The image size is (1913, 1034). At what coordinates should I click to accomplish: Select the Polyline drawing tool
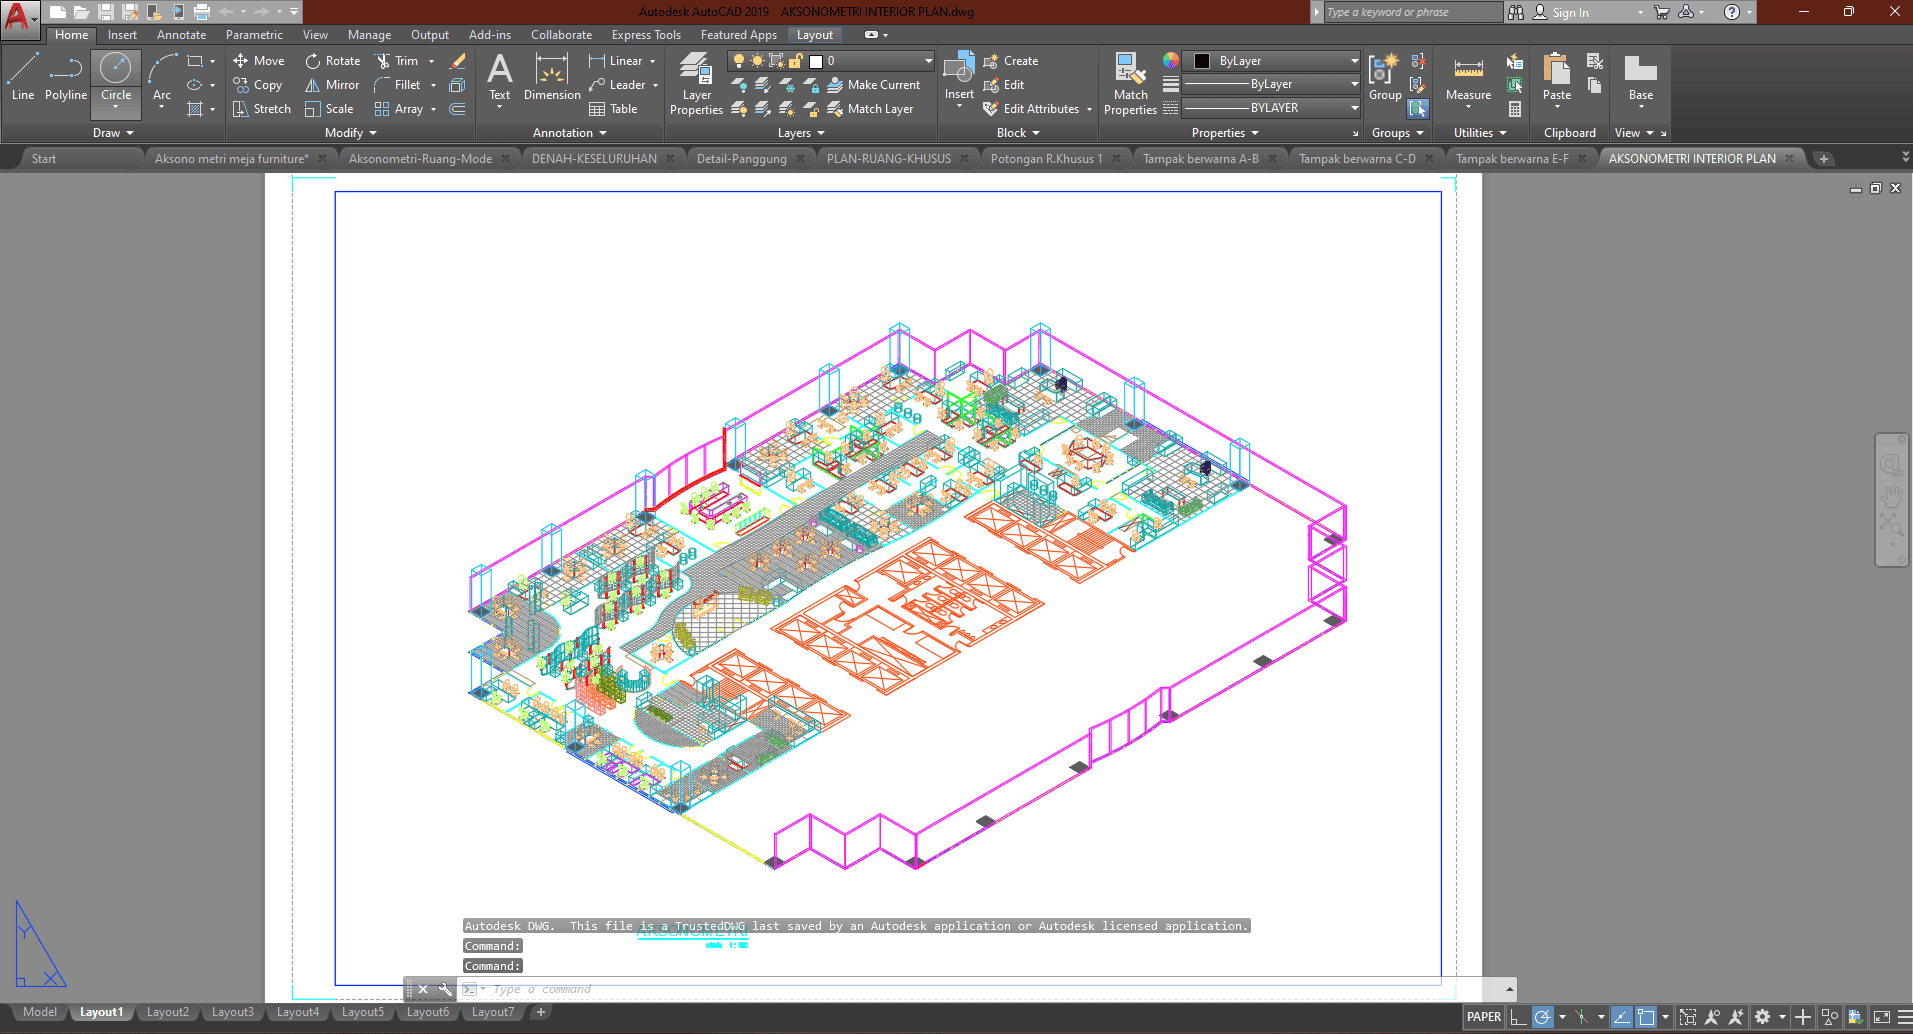coord(66,78)
